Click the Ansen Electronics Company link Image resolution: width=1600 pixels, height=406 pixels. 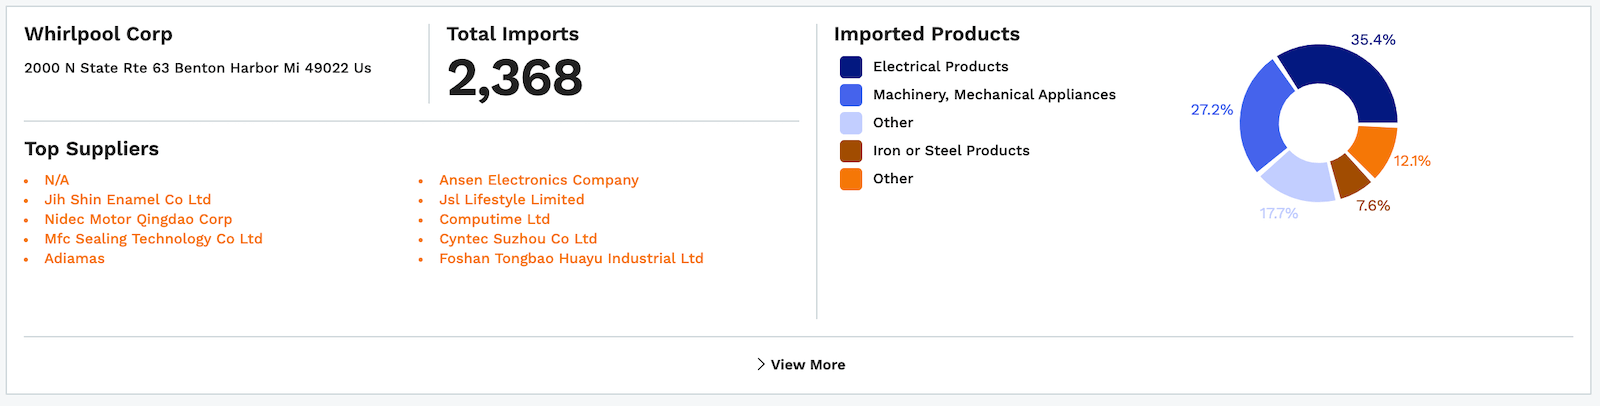pyautogui.click(x=538, y=180)
